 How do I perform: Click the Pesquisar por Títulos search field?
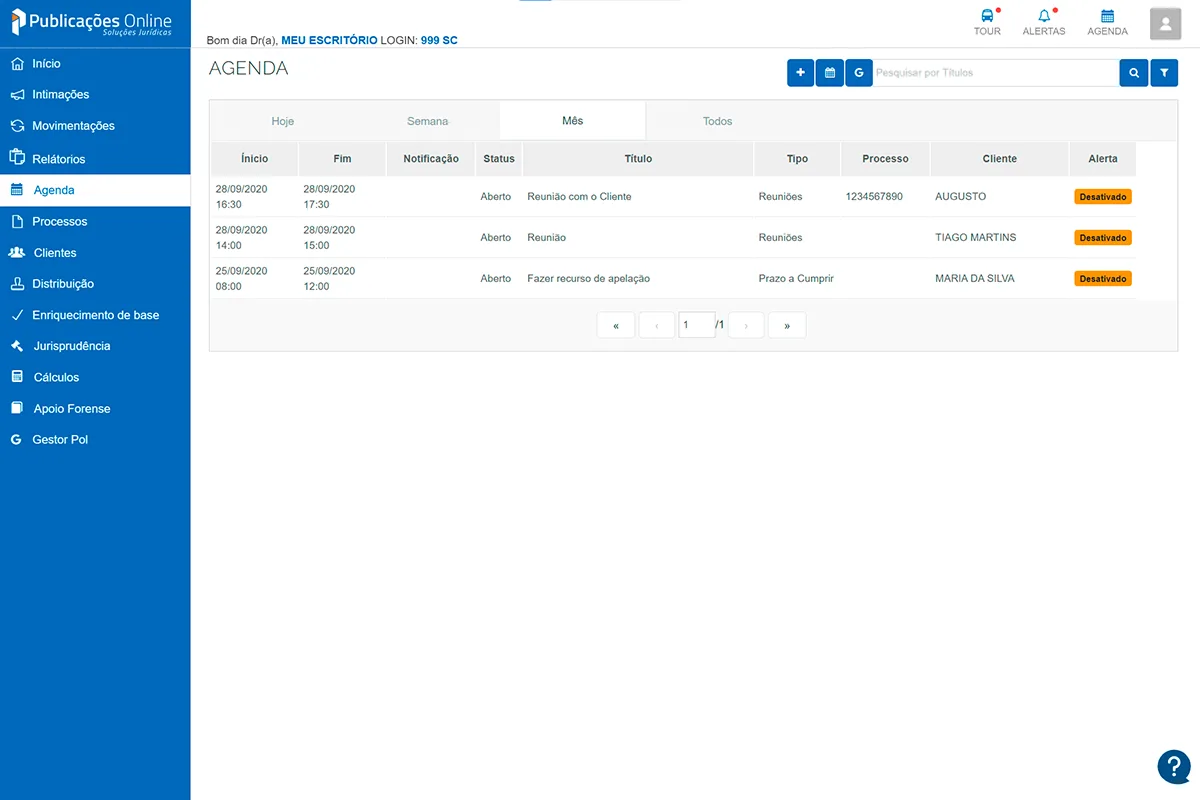(995, 73)
